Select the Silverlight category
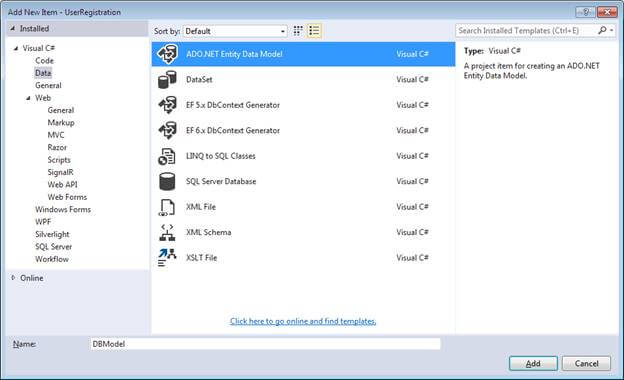 tap(52, 234)
